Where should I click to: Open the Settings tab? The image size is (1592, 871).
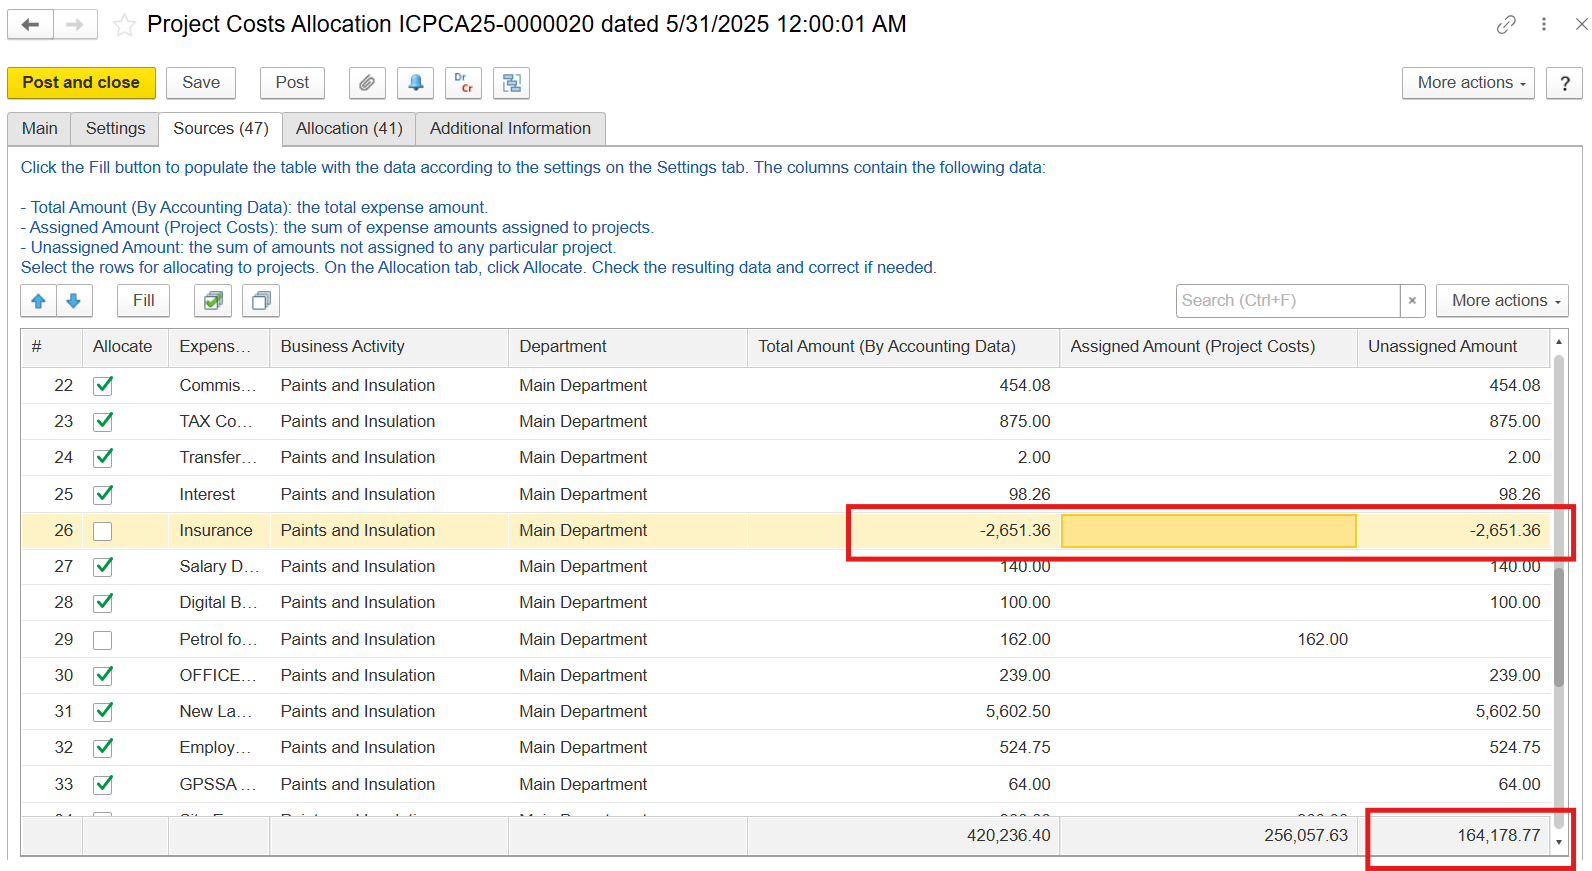[115, 129]
